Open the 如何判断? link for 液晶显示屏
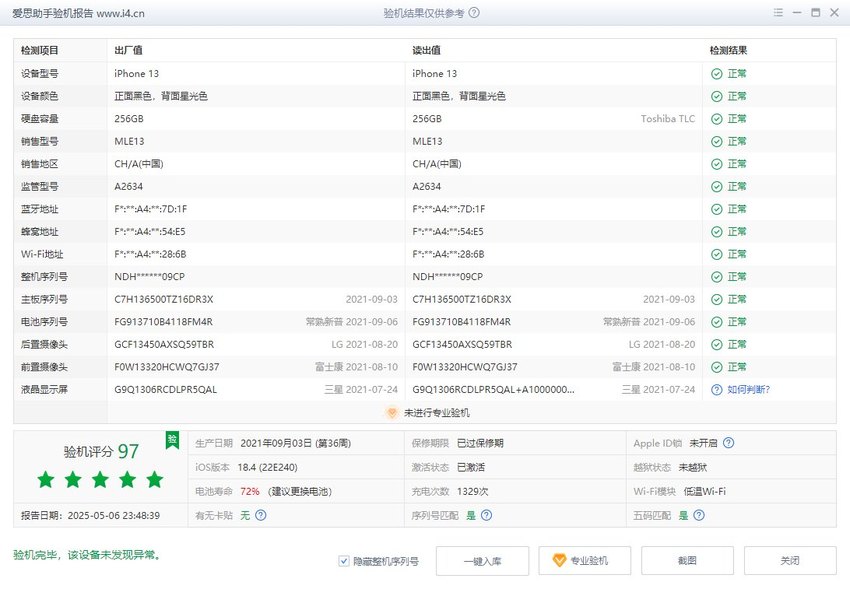Image resolution: width=850 pixels, height=589 pixels. point(748,389)
